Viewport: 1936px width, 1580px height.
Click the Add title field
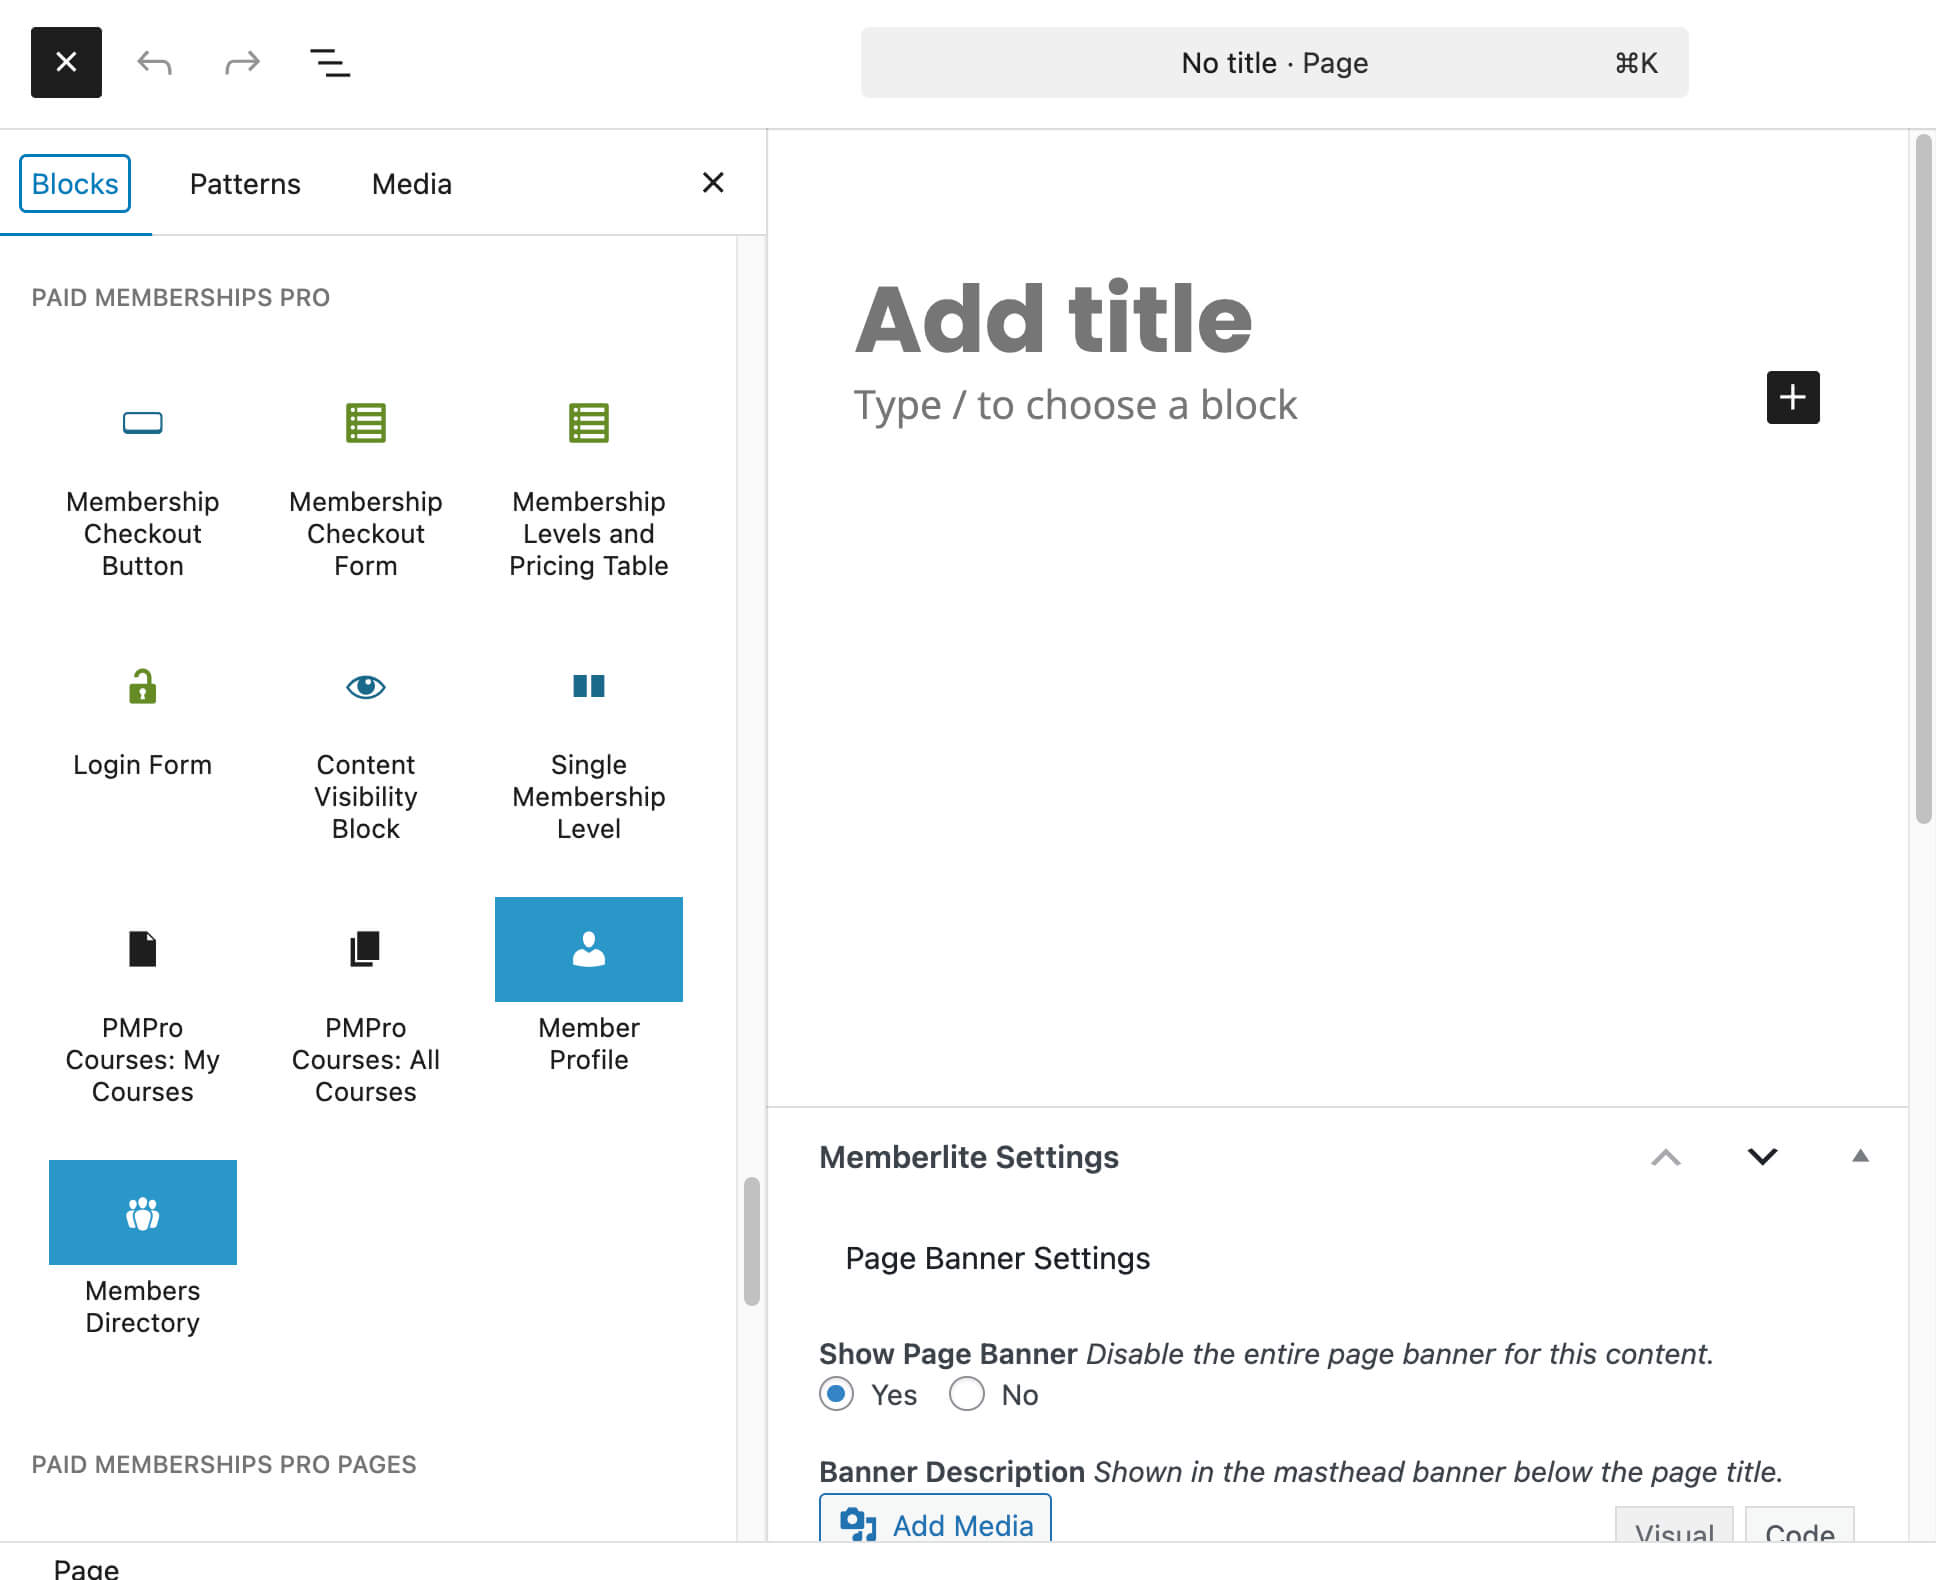tap(1053, 319)
